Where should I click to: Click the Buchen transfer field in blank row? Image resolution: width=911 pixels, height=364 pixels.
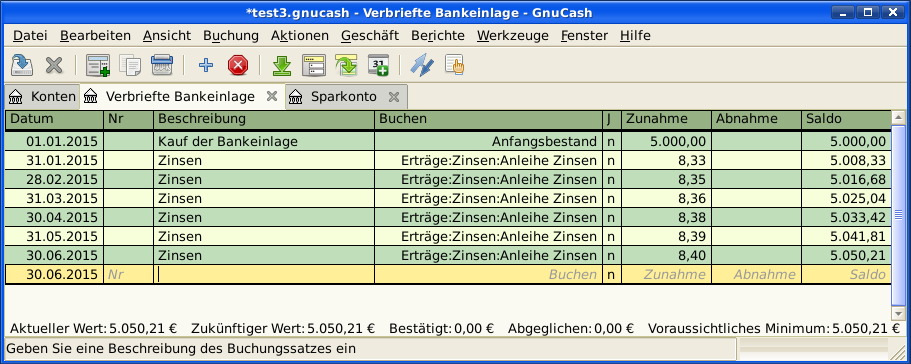pos(489,275)
